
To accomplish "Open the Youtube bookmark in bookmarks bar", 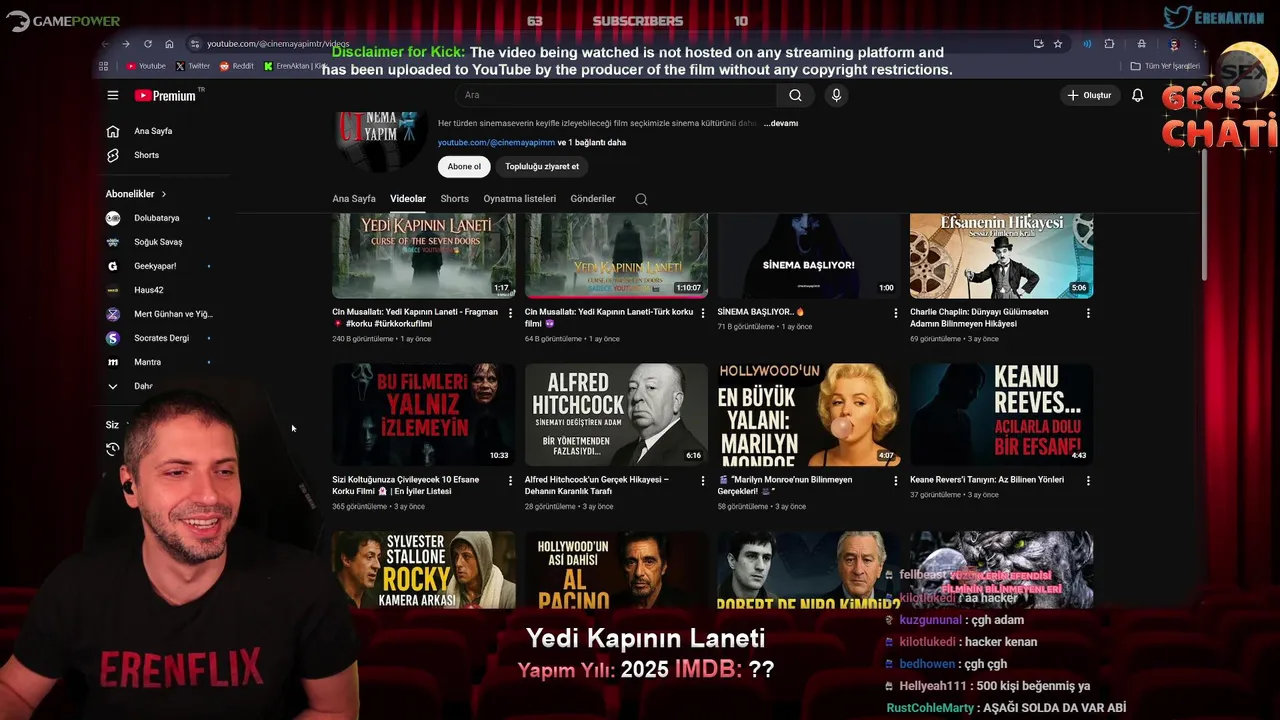I will coord(146,66).
